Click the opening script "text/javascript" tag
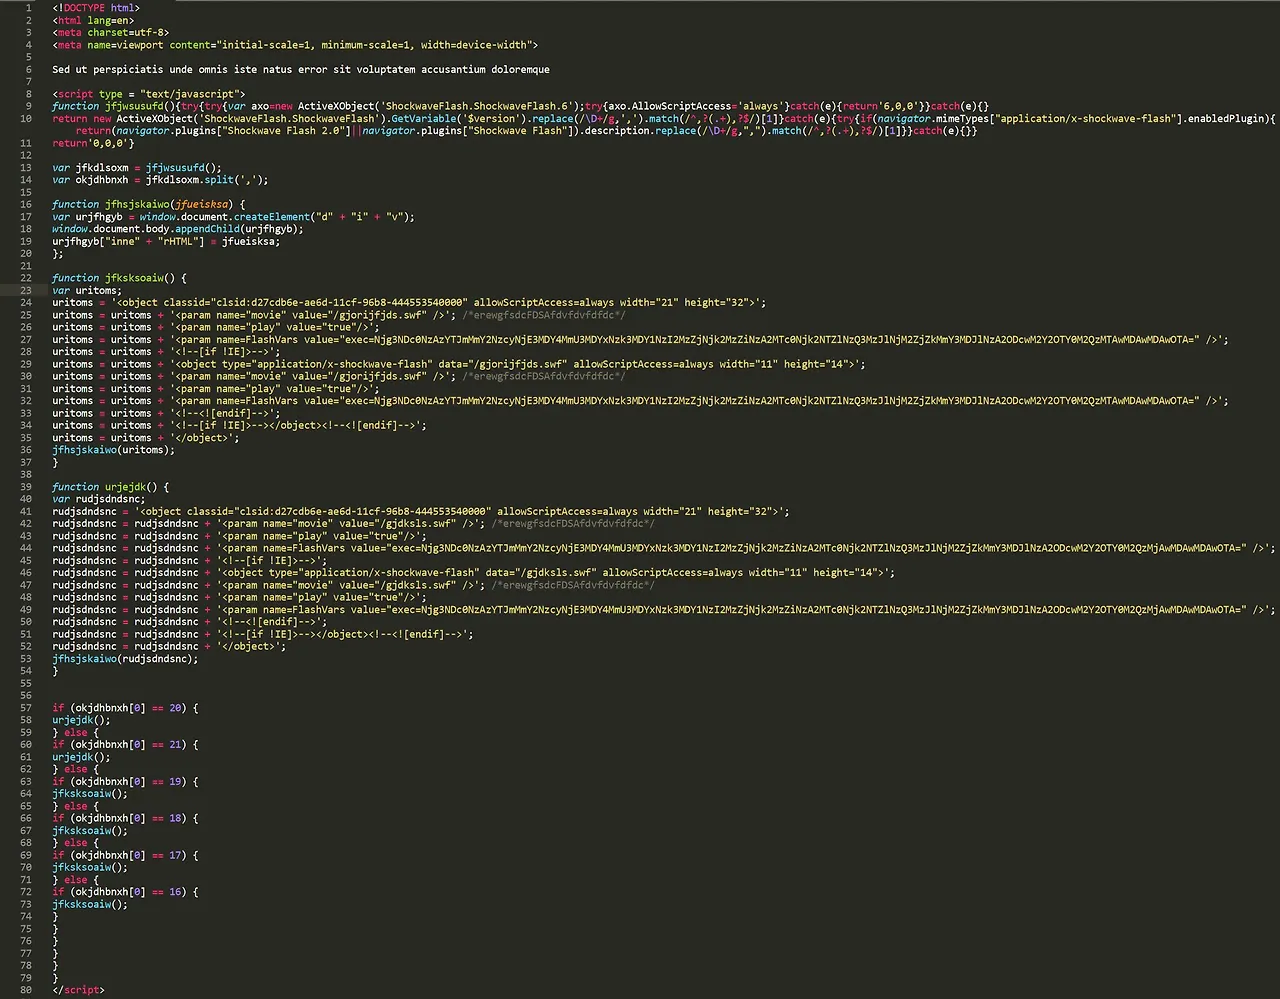Screen dimensions: 1280x999 tap(149, 94)
